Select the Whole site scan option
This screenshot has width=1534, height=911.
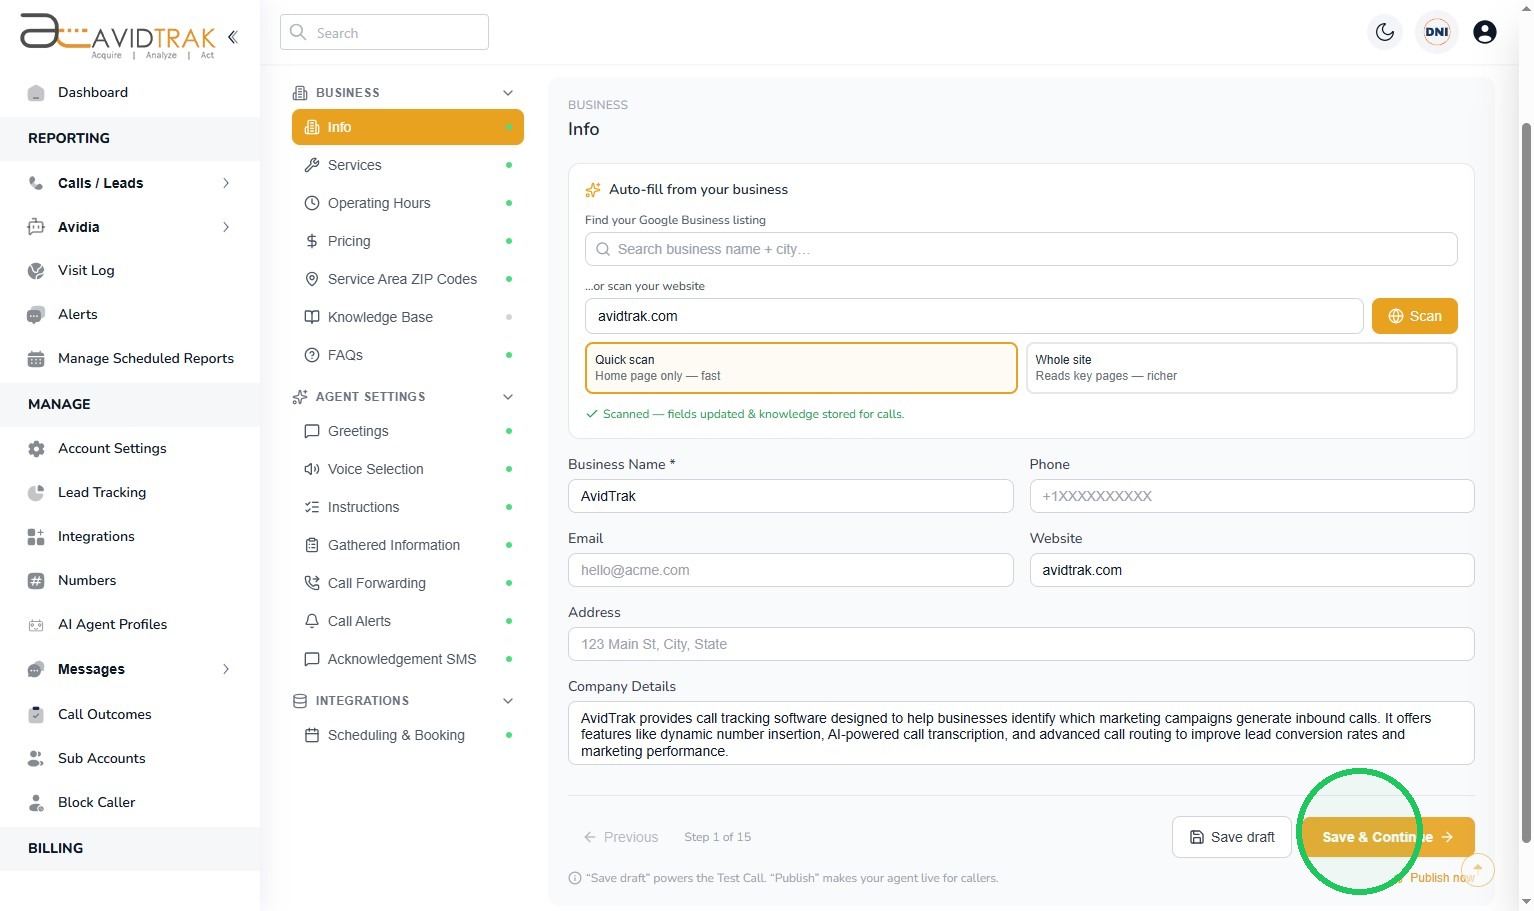1241,368
